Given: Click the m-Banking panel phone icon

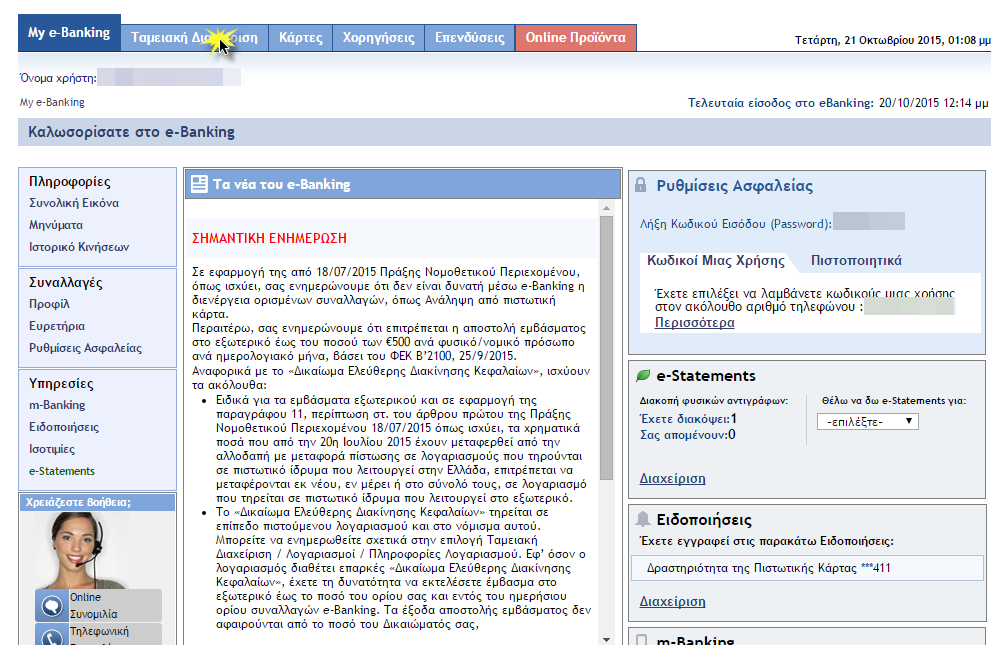Looking at the screenshot, I should (642, 640).
